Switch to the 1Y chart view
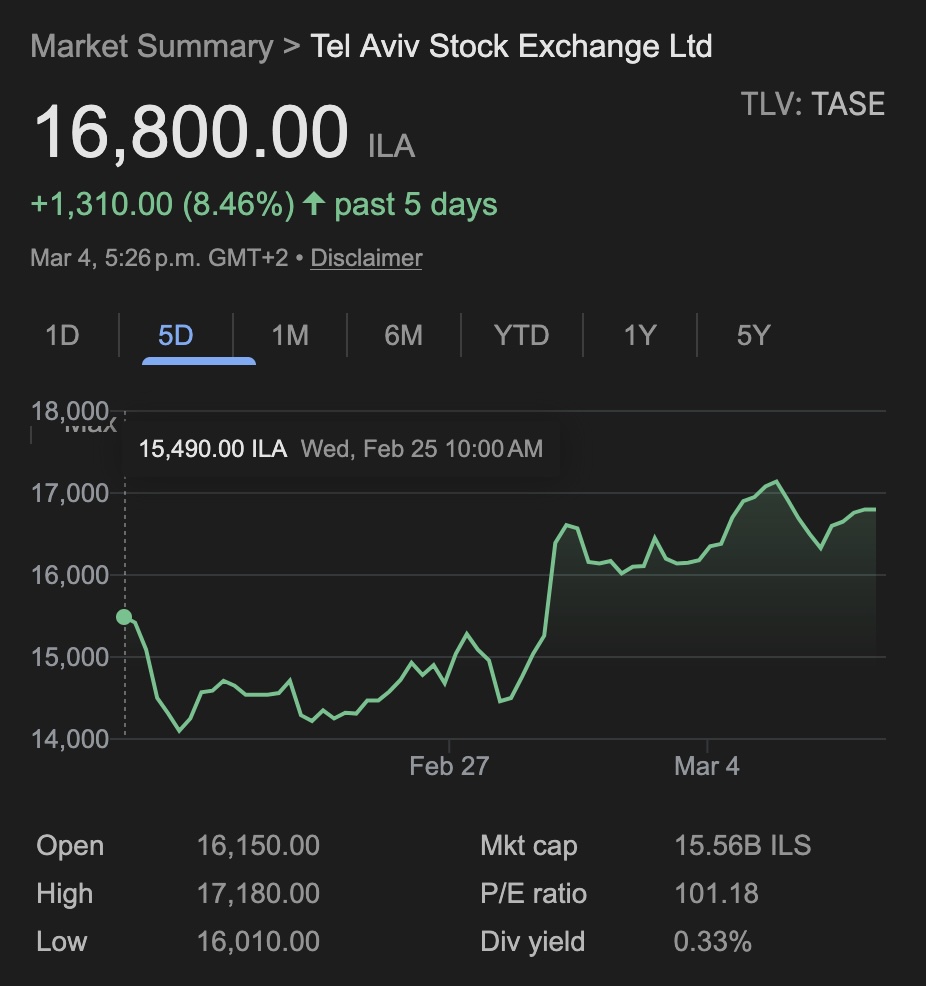This screenshot has height=986, width=926. pyautogui.click(x=639, y=335)
